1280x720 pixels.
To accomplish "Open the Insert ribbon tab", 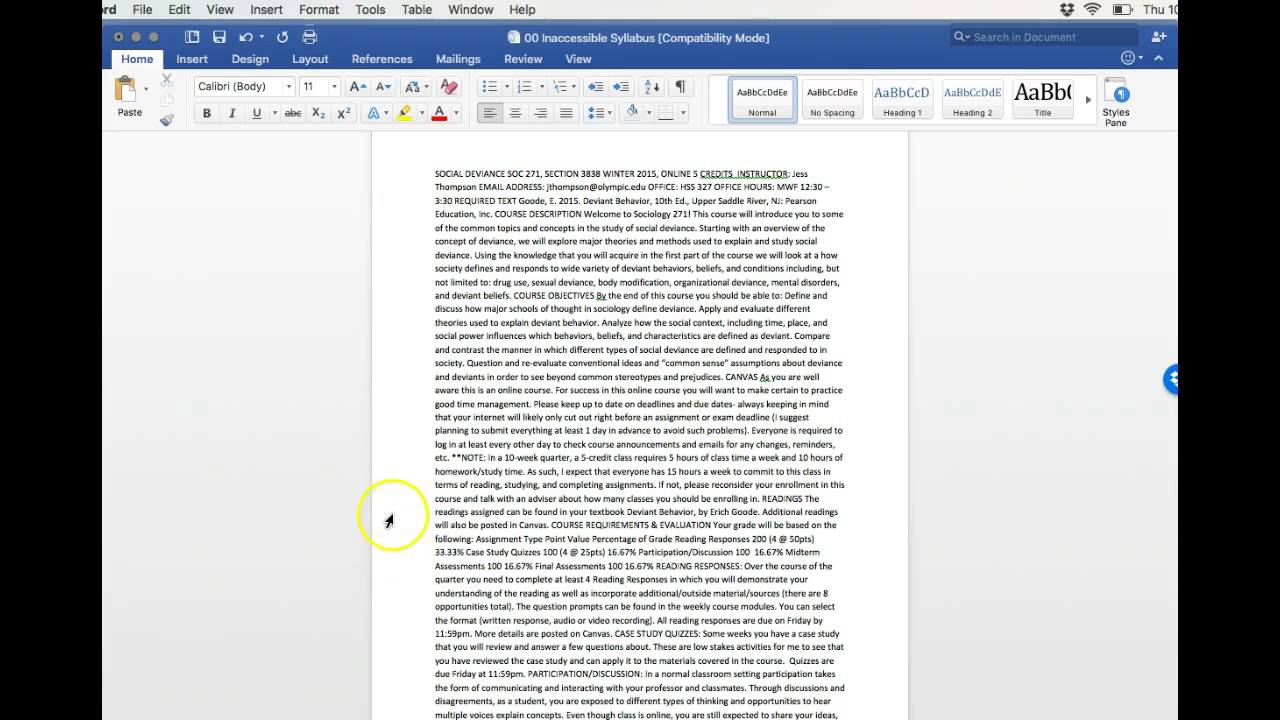I will tap(192, 59).
